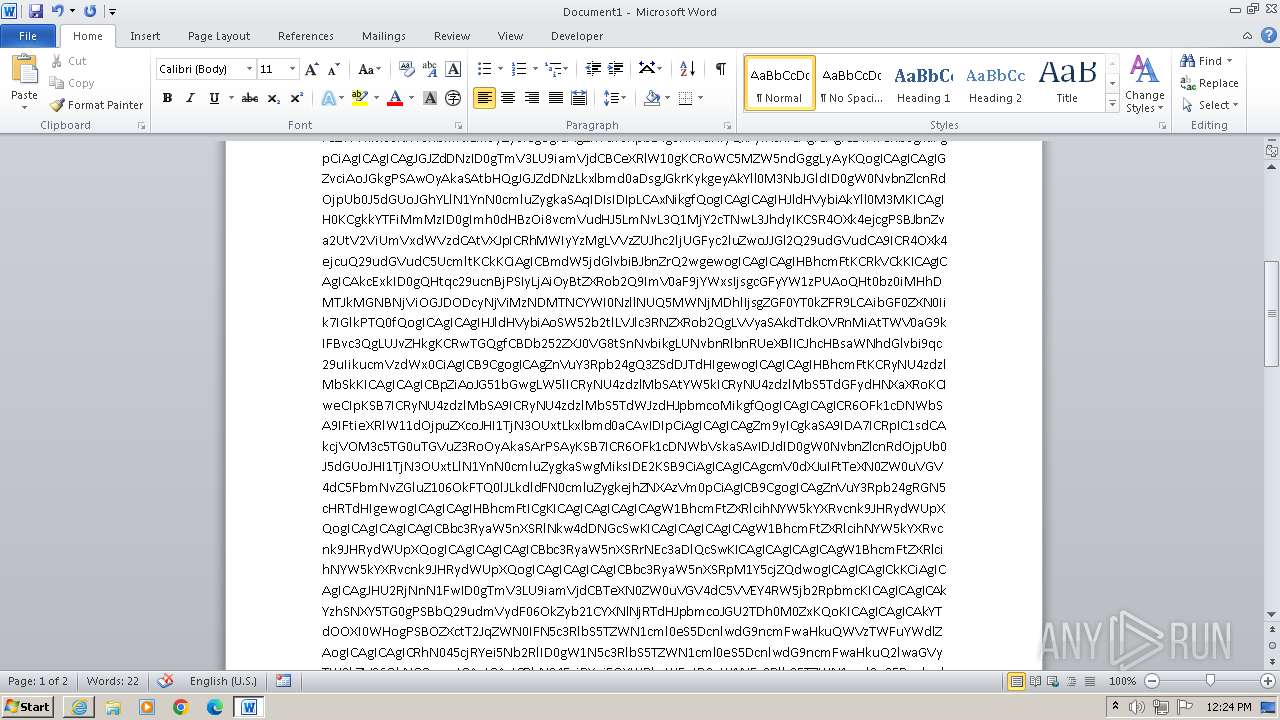This screenshot has width=1280, height=720.
Task: Toggle left text alignment
Action: pyautogui.click(x=484, y=98)
